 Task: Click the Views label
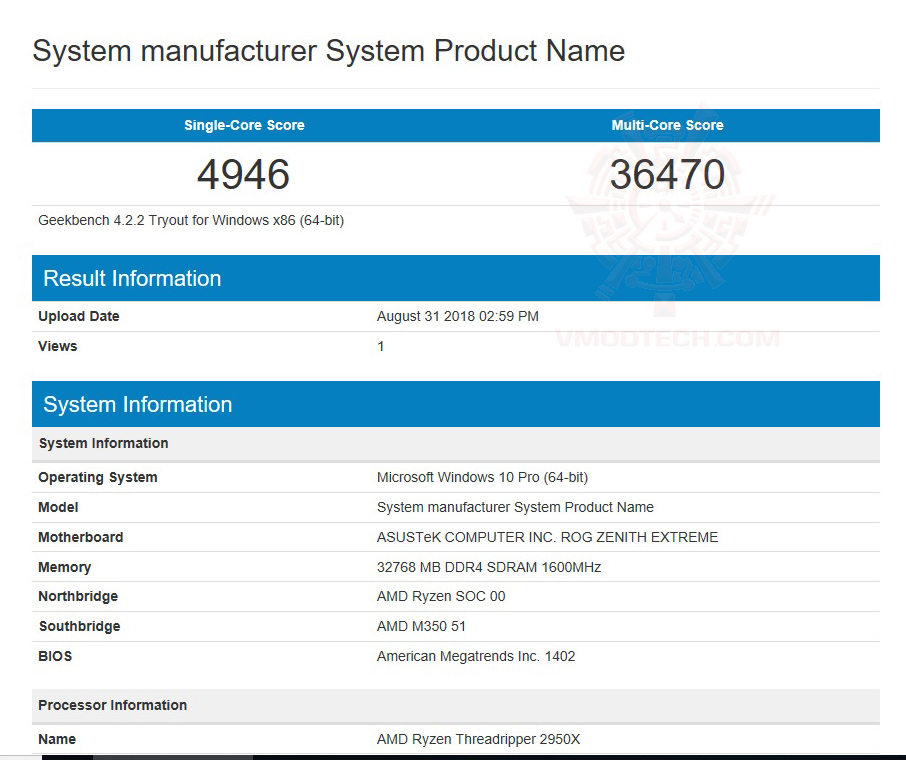57,346
